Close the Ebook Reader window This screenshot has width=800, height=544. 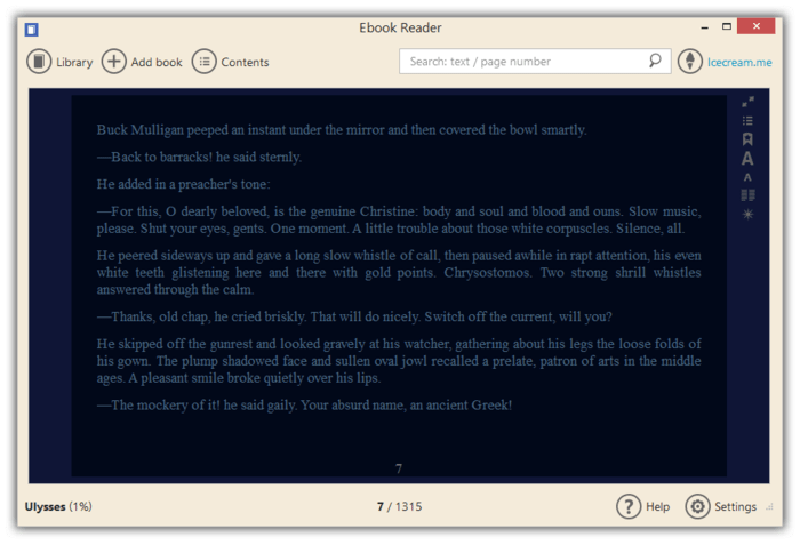(x=756, y=26)
